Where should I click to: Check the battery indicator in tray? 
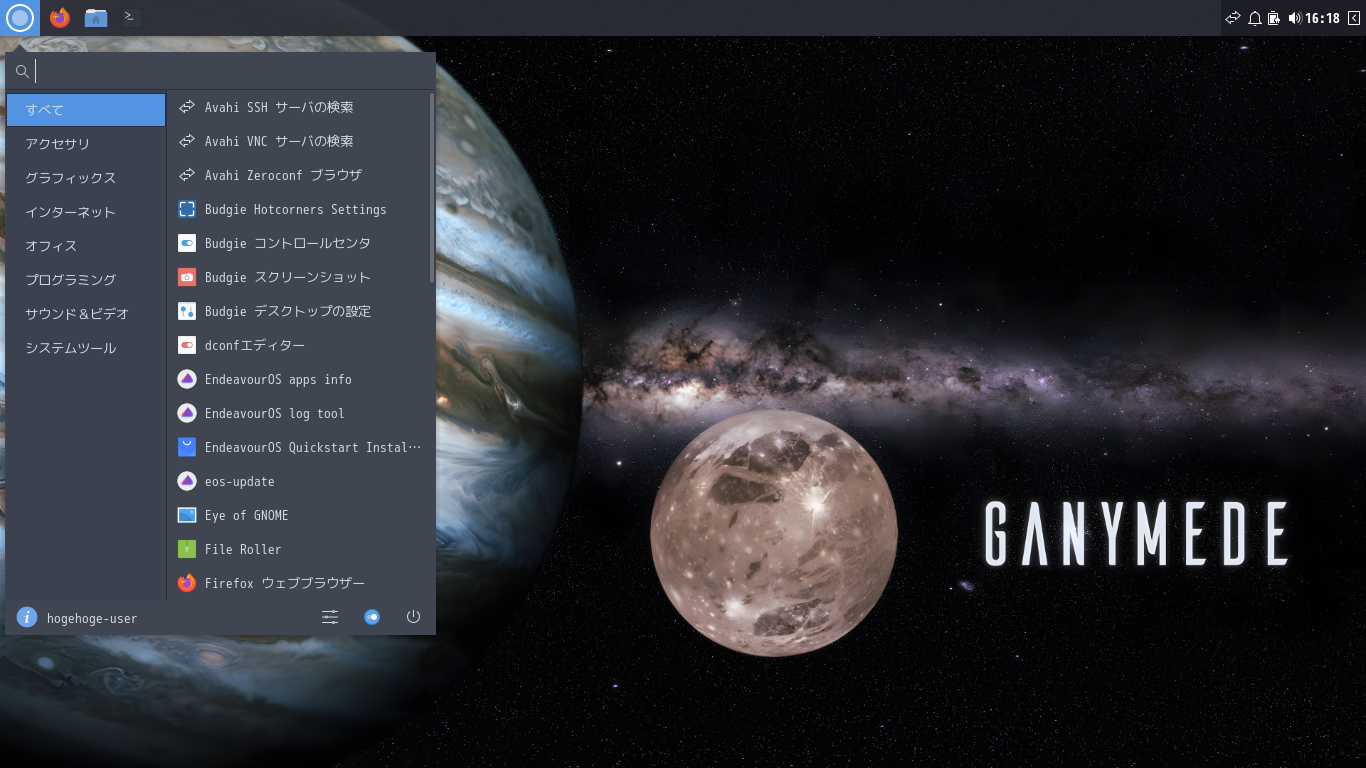point(1274,18)
